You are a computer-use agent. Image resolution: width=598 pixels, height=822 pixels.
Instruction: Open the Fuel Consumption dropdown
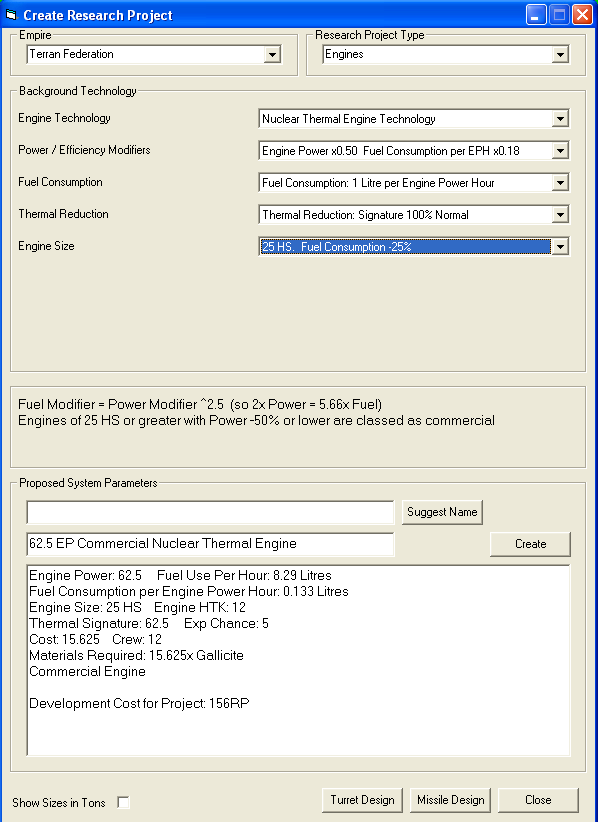tap(560, 183)
